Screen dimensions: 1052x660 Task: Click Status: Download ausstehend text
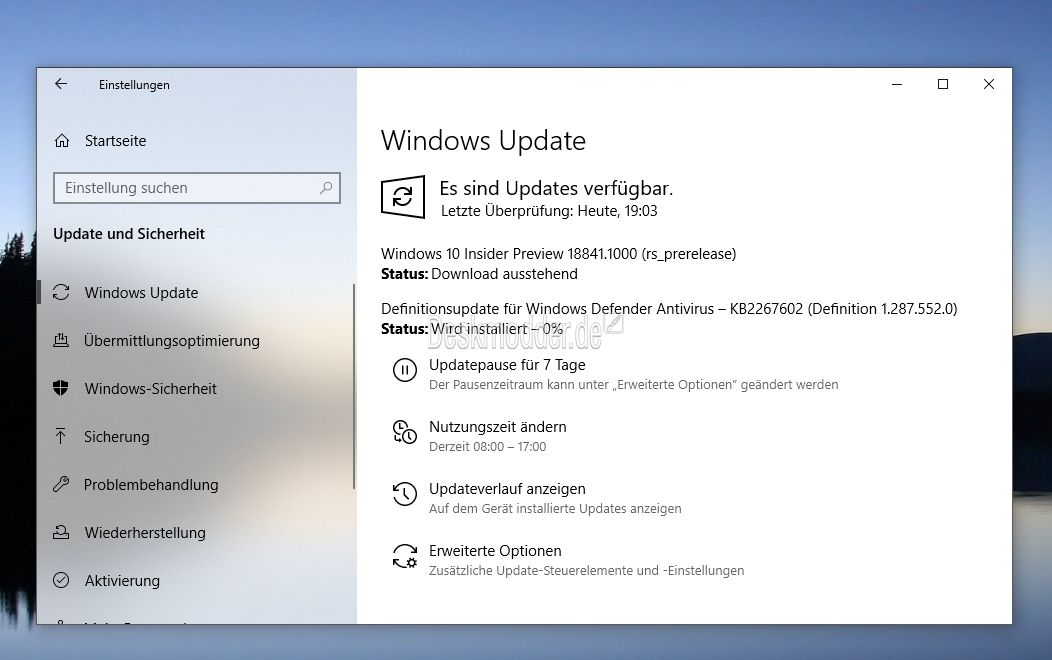coord(479,274)
